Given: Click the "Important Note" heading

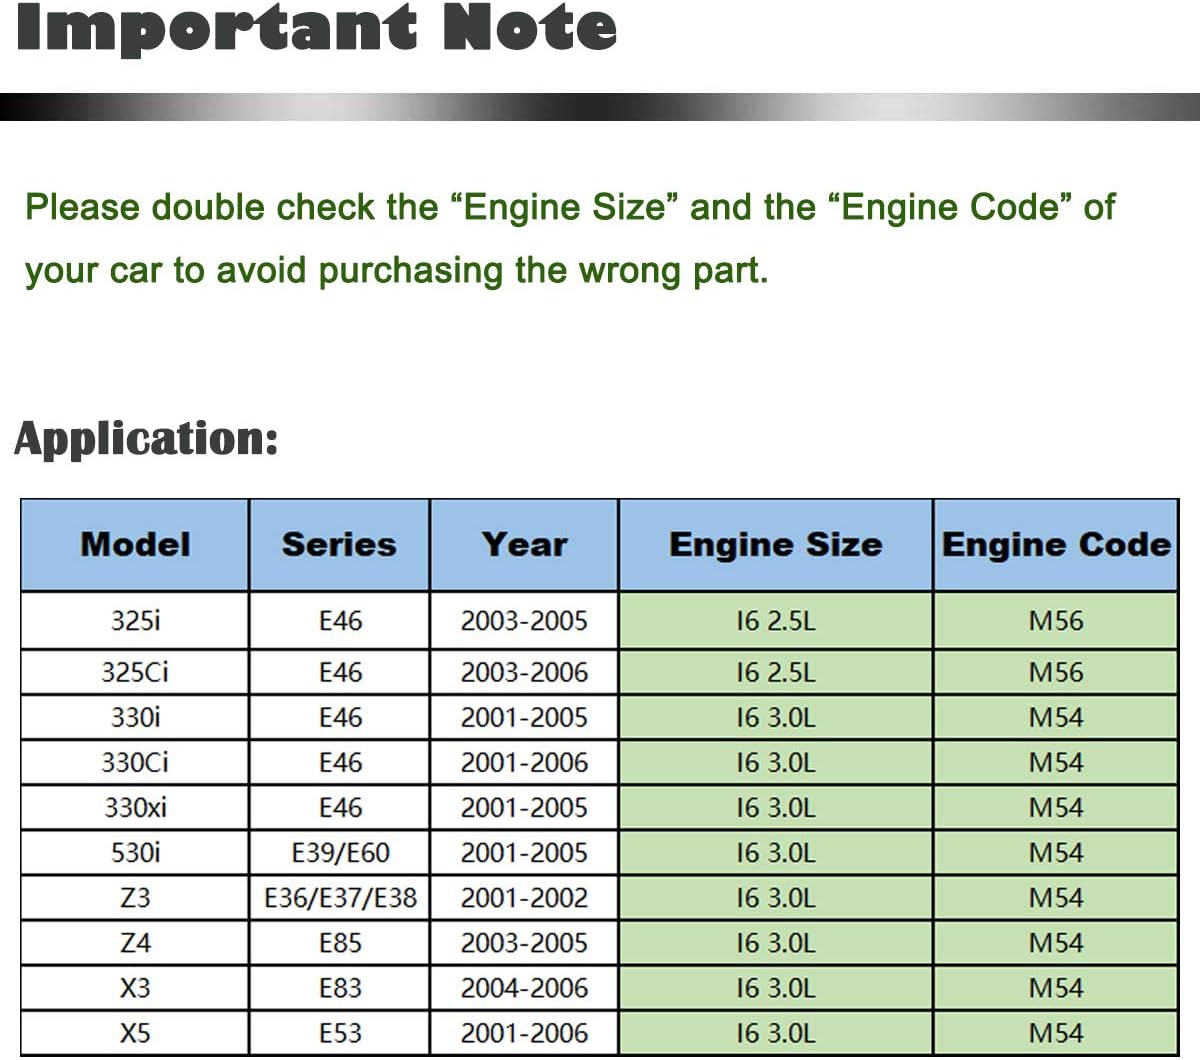Looking at the screenshot, I should pyautogui.click(x=316, y=28).
